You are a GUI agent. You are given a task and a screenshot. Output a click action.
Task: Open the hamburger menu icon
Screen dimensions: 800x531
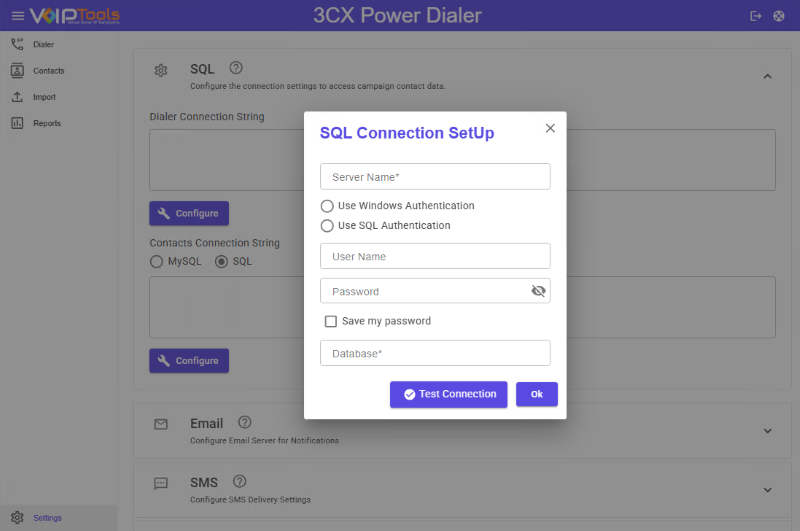(17, 16)
